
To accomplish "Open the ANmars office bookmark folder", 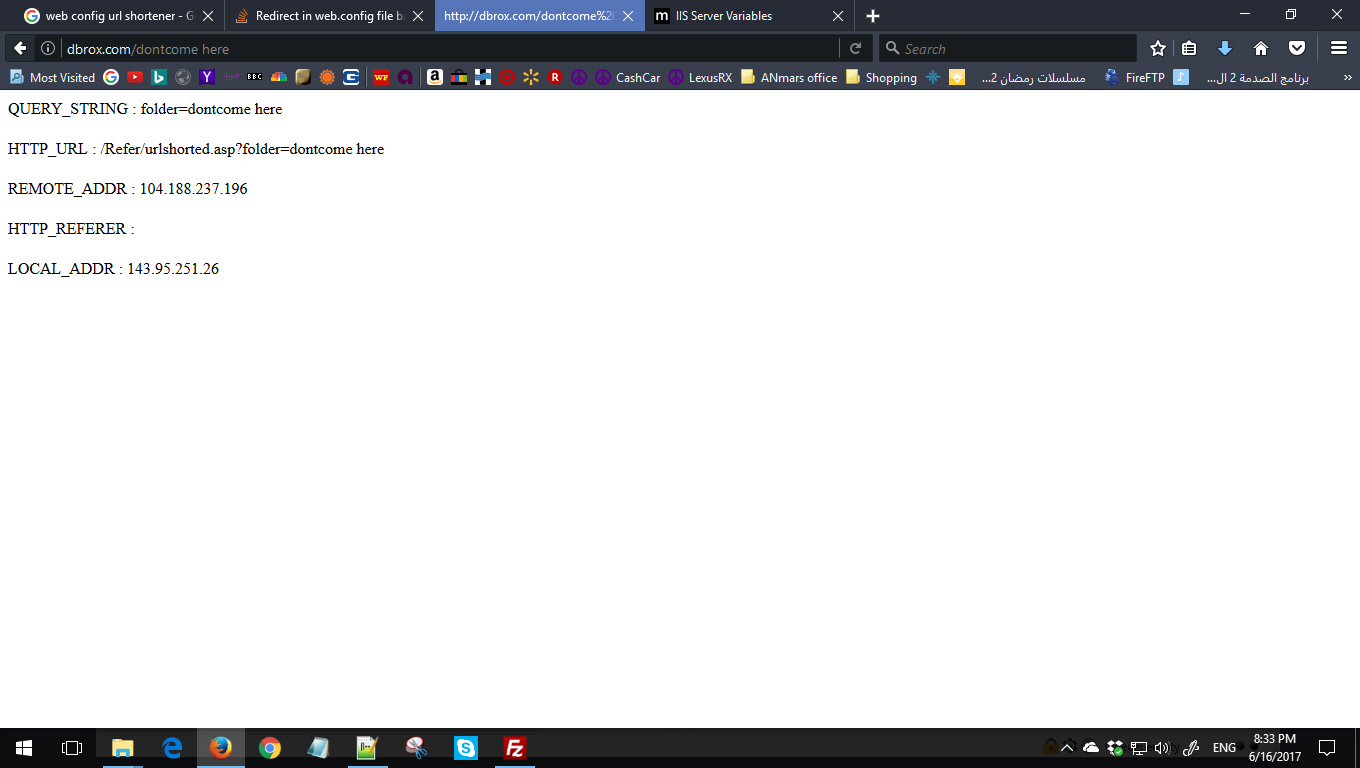I will 789,77.
